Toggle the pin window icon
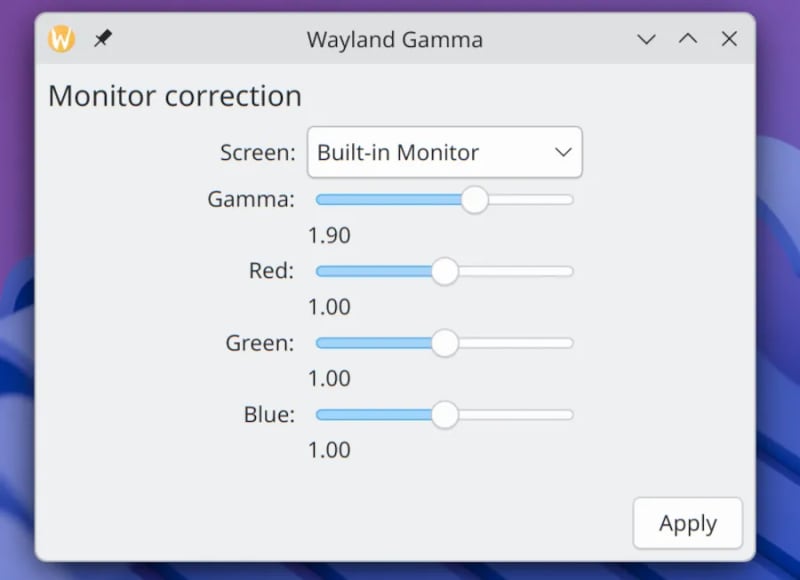 pos(103,38)
